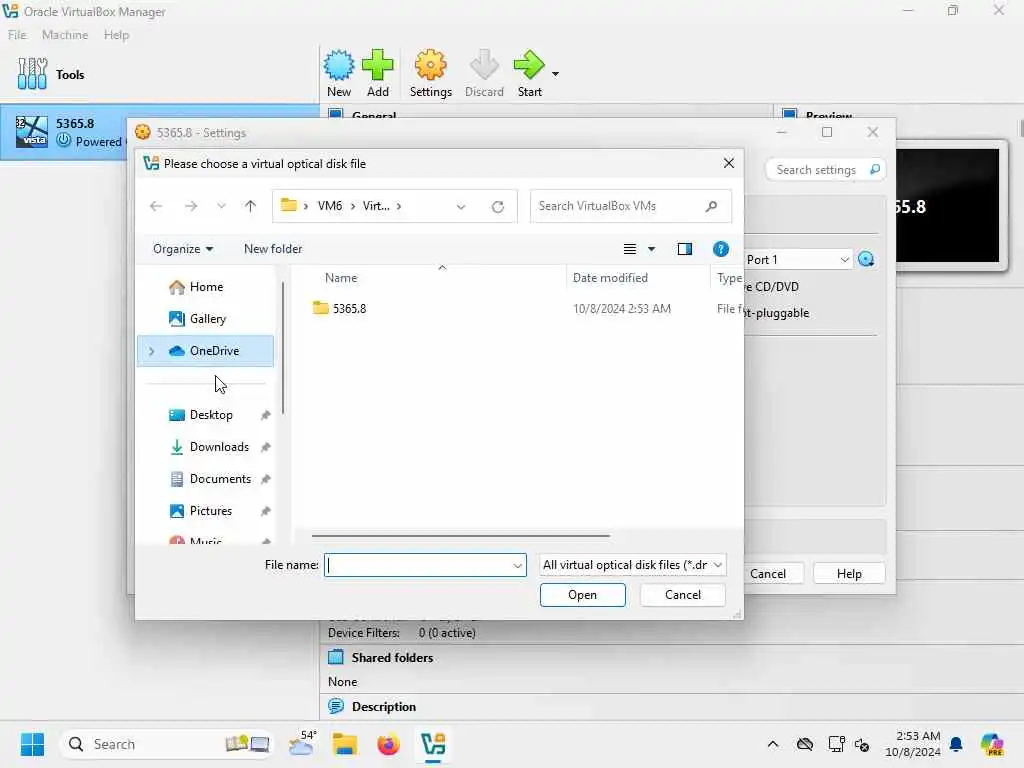Open the Documents quick access folder

click(x=219, y=479)
